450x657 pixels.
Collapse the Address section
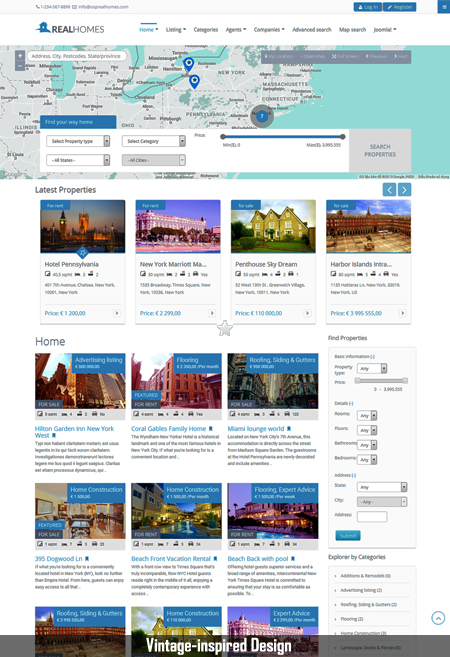coord(354,475)
